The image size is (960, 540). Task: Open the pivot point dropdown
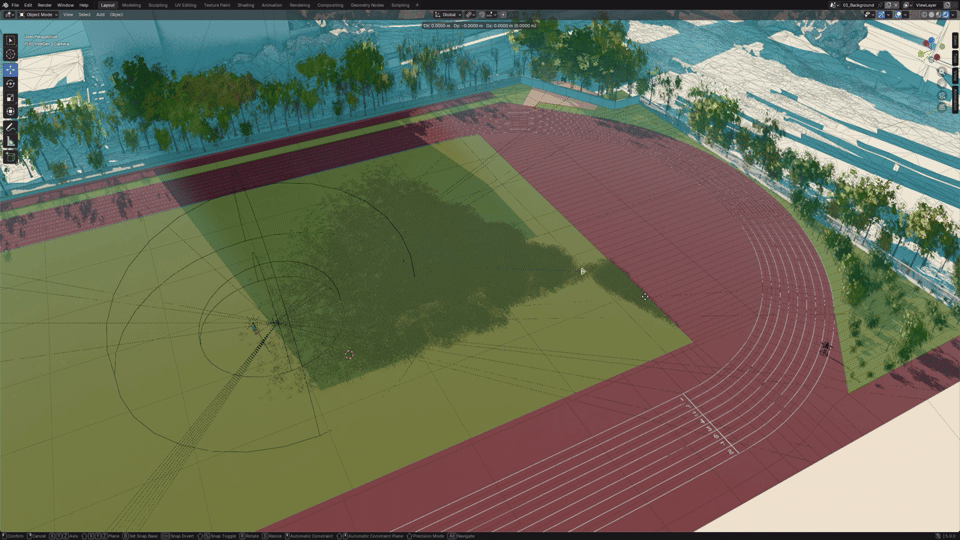[470, 15]
